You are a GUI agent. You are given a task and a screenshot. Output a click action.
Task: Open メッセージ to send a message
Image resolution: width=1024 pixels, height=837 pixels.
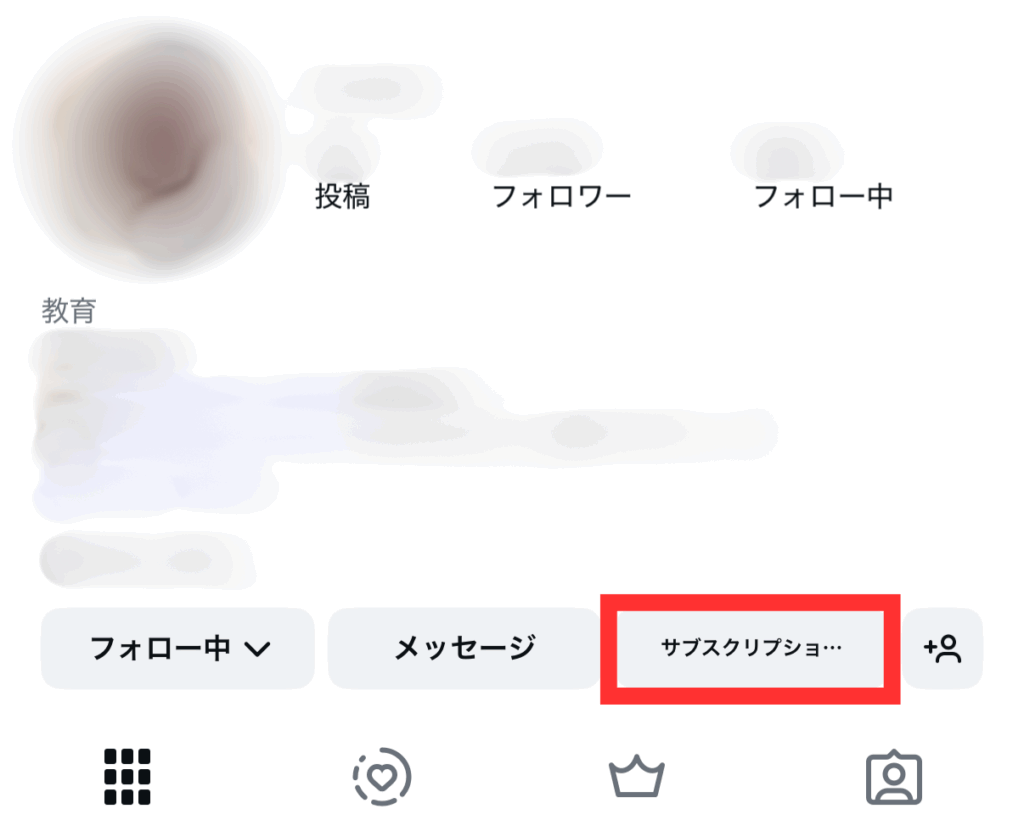(x=464, y=648)
